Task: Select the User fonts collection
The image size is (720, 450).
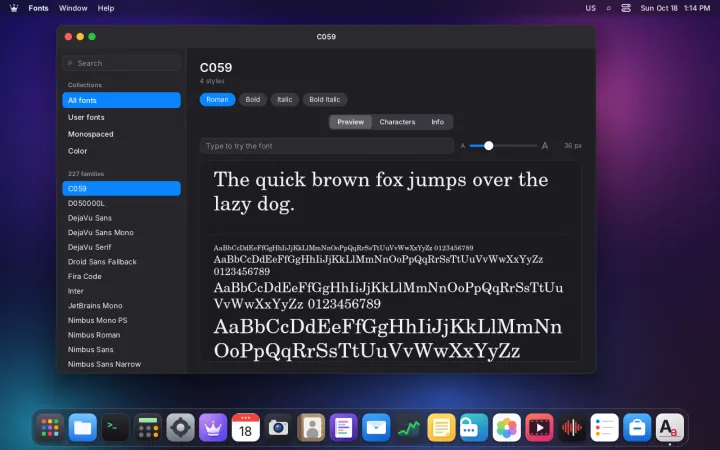Action: click(121, 117)
